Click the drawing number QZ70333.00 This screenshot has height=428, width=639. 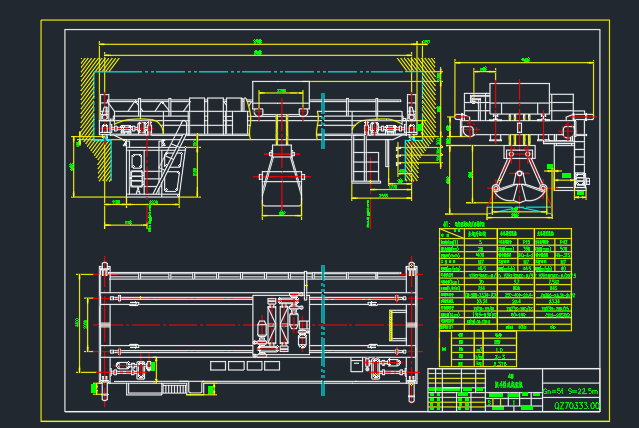(x=577, y=406)
